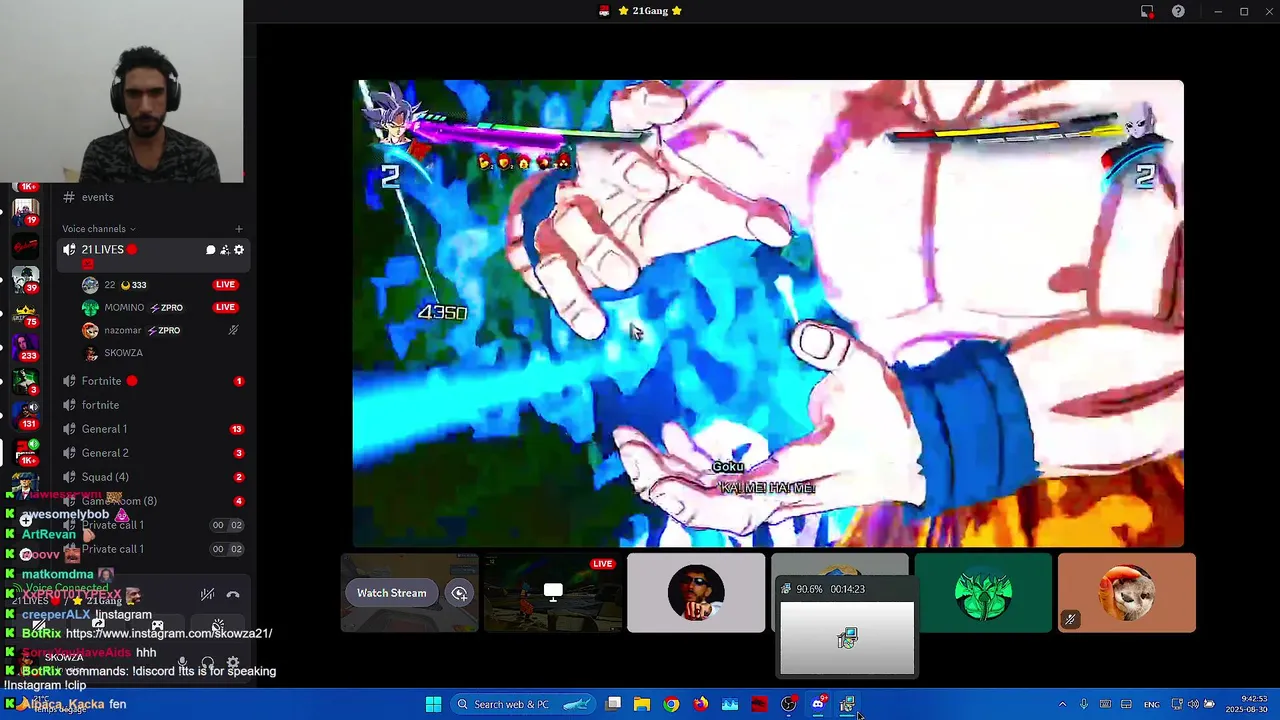The width and height of the screenshot is (1280, 720).
Task: Open the ENG language selector
Action: pos(1152,704)
